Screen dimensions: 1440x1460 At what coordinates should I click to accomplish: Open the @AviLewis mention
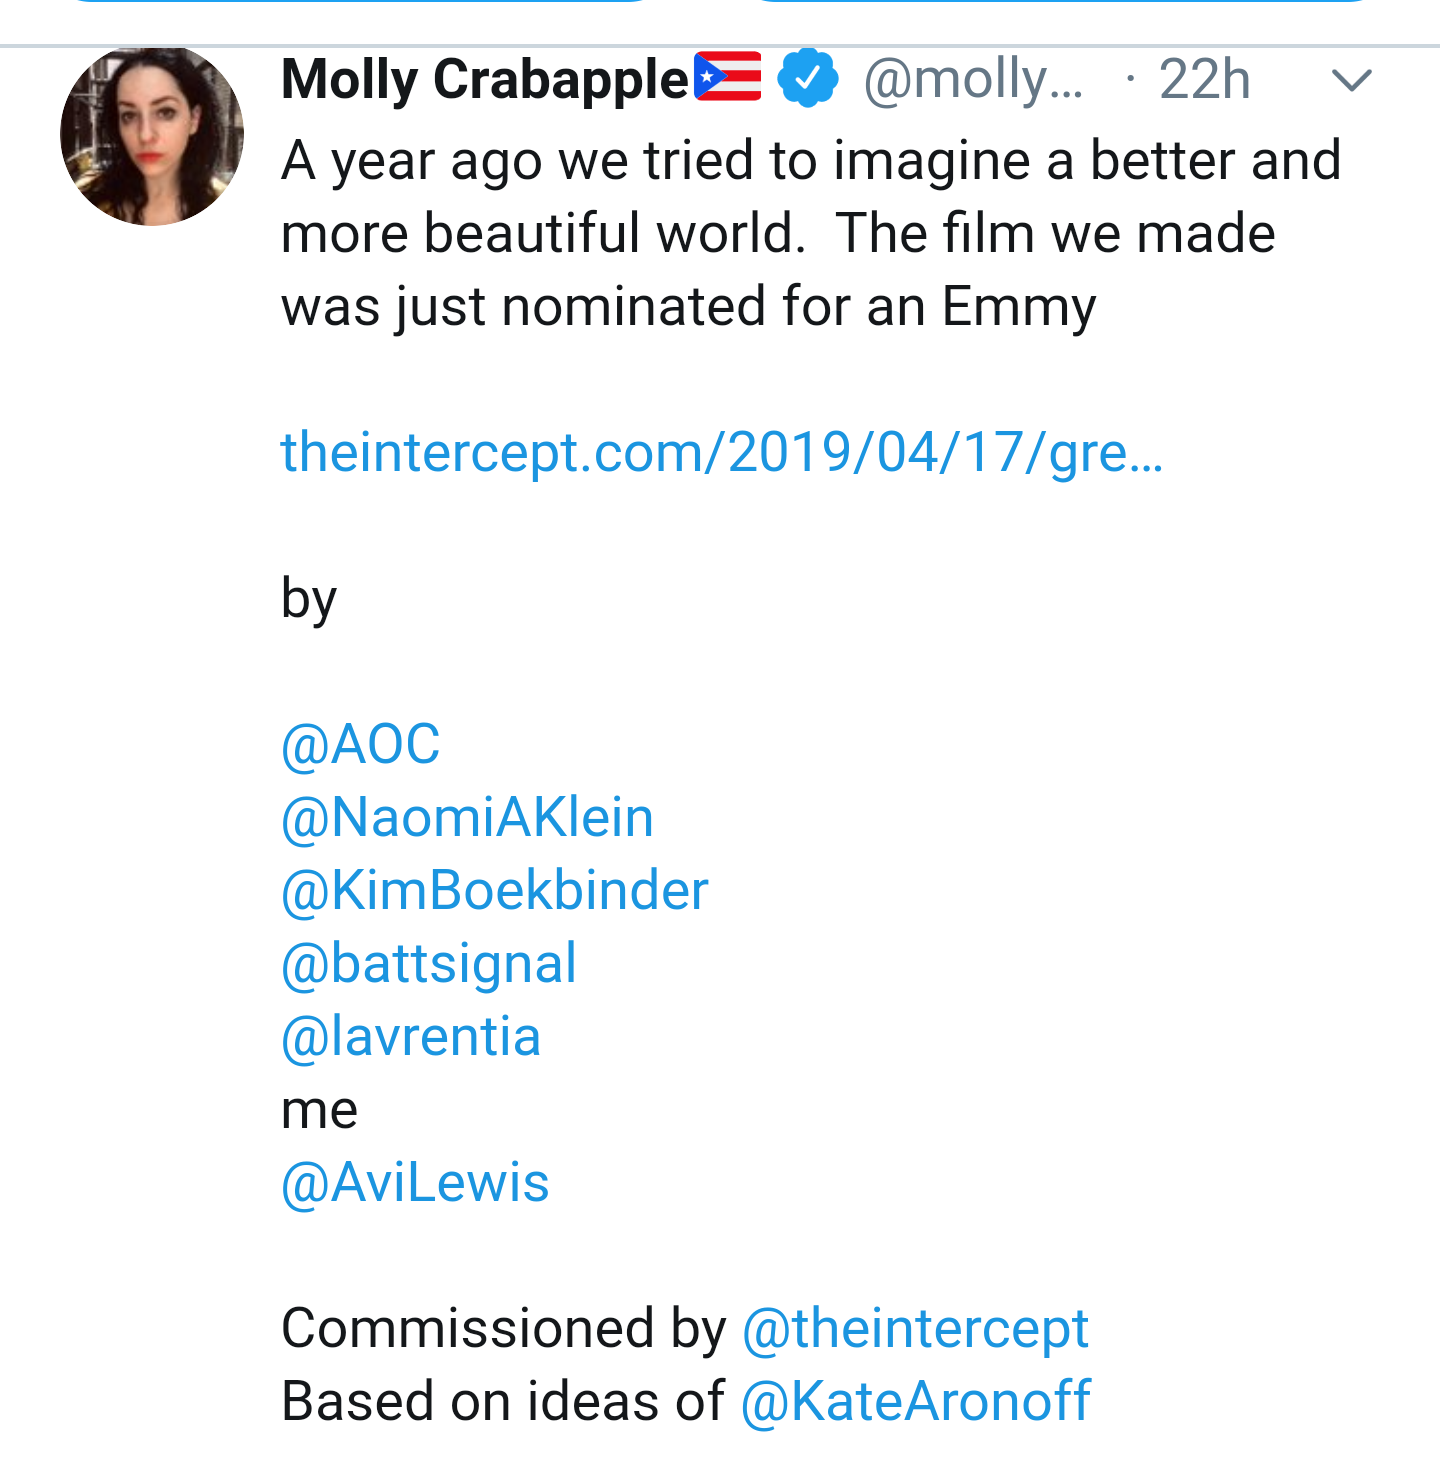pos(415,1182)
